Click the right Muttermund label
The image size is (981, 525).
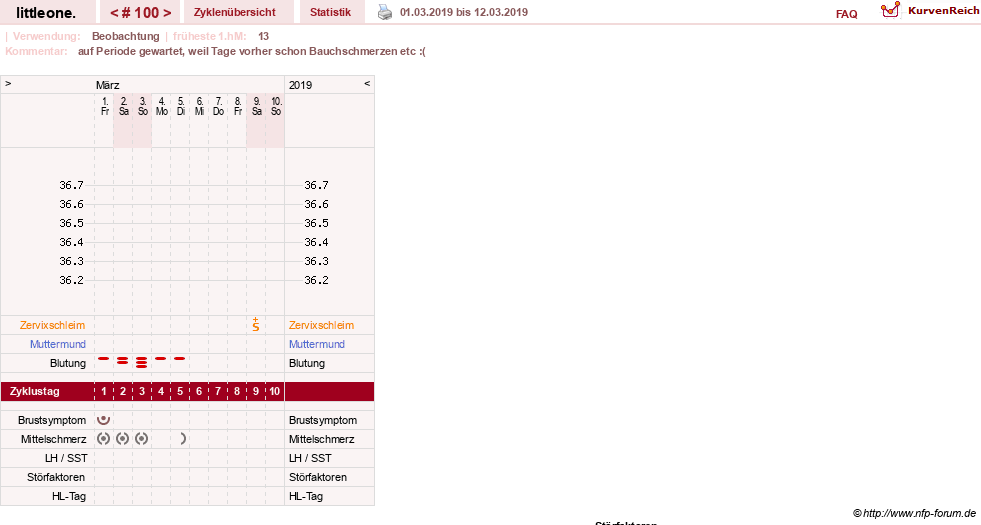317,344
